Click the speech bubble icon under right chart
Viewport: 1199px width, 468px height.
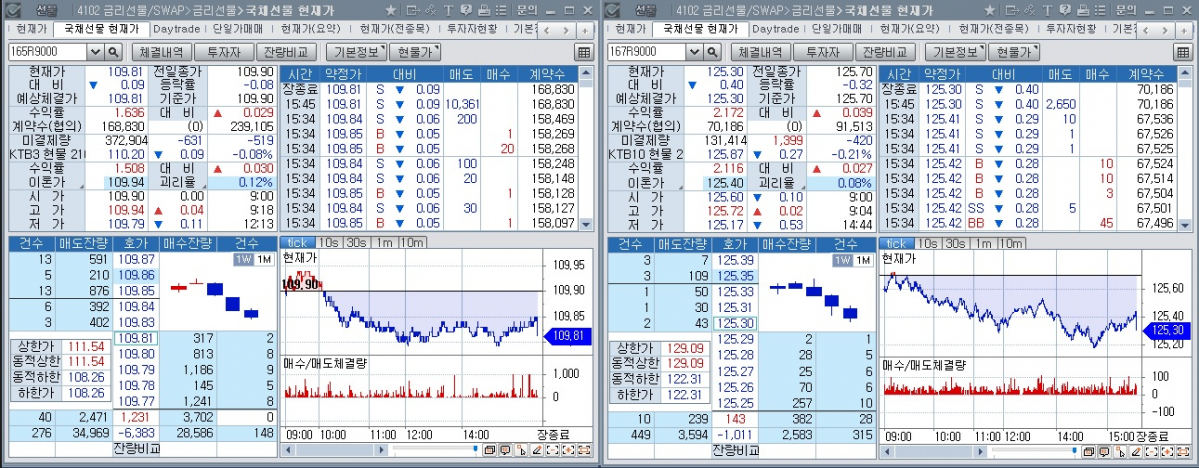point(1104,450)
